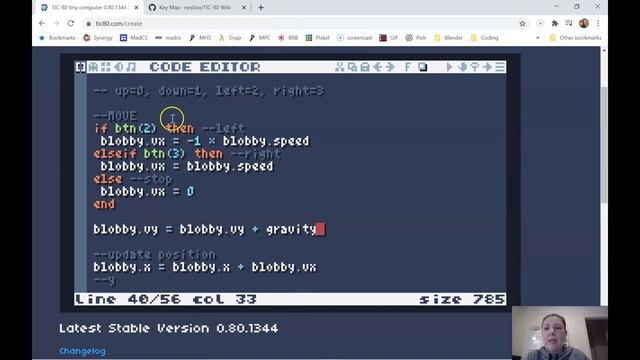The image size is (640, 360).
Task: Click the Cut icon in code editor toolbar
Action: [340, 67]
